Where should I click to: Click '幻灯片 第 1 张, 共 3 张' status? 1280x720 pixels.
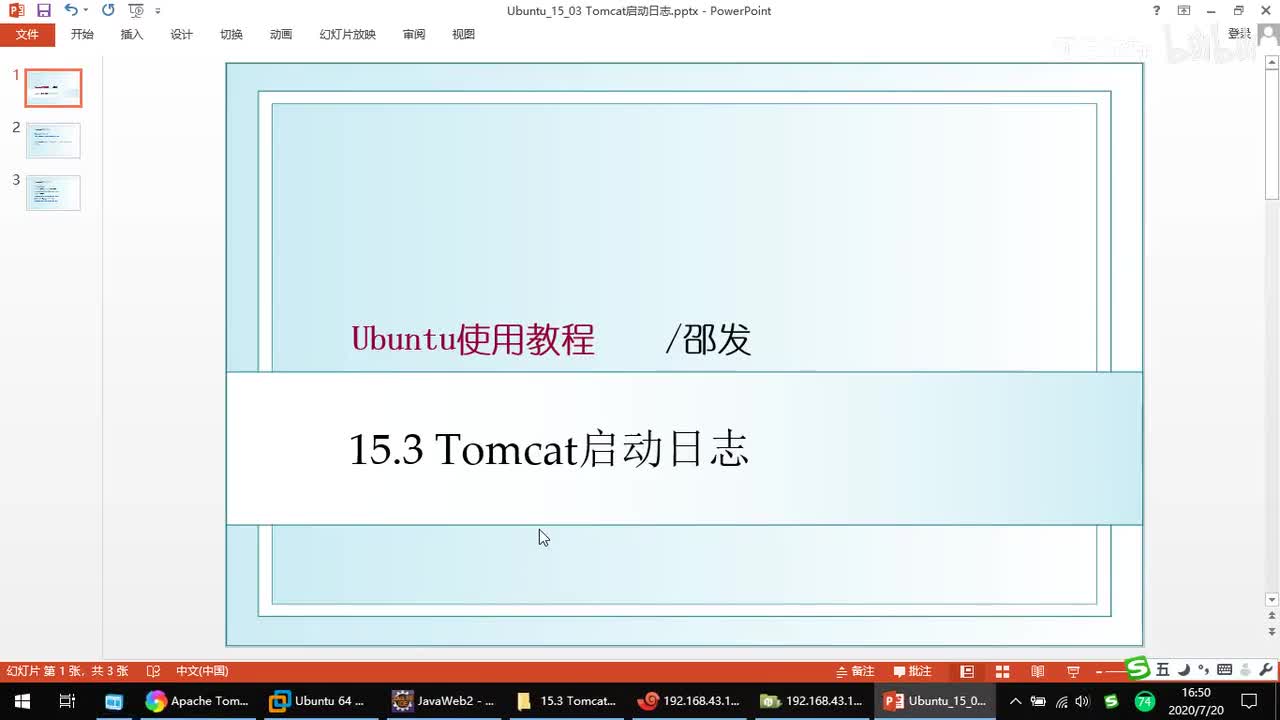click(x=68, y=671)
